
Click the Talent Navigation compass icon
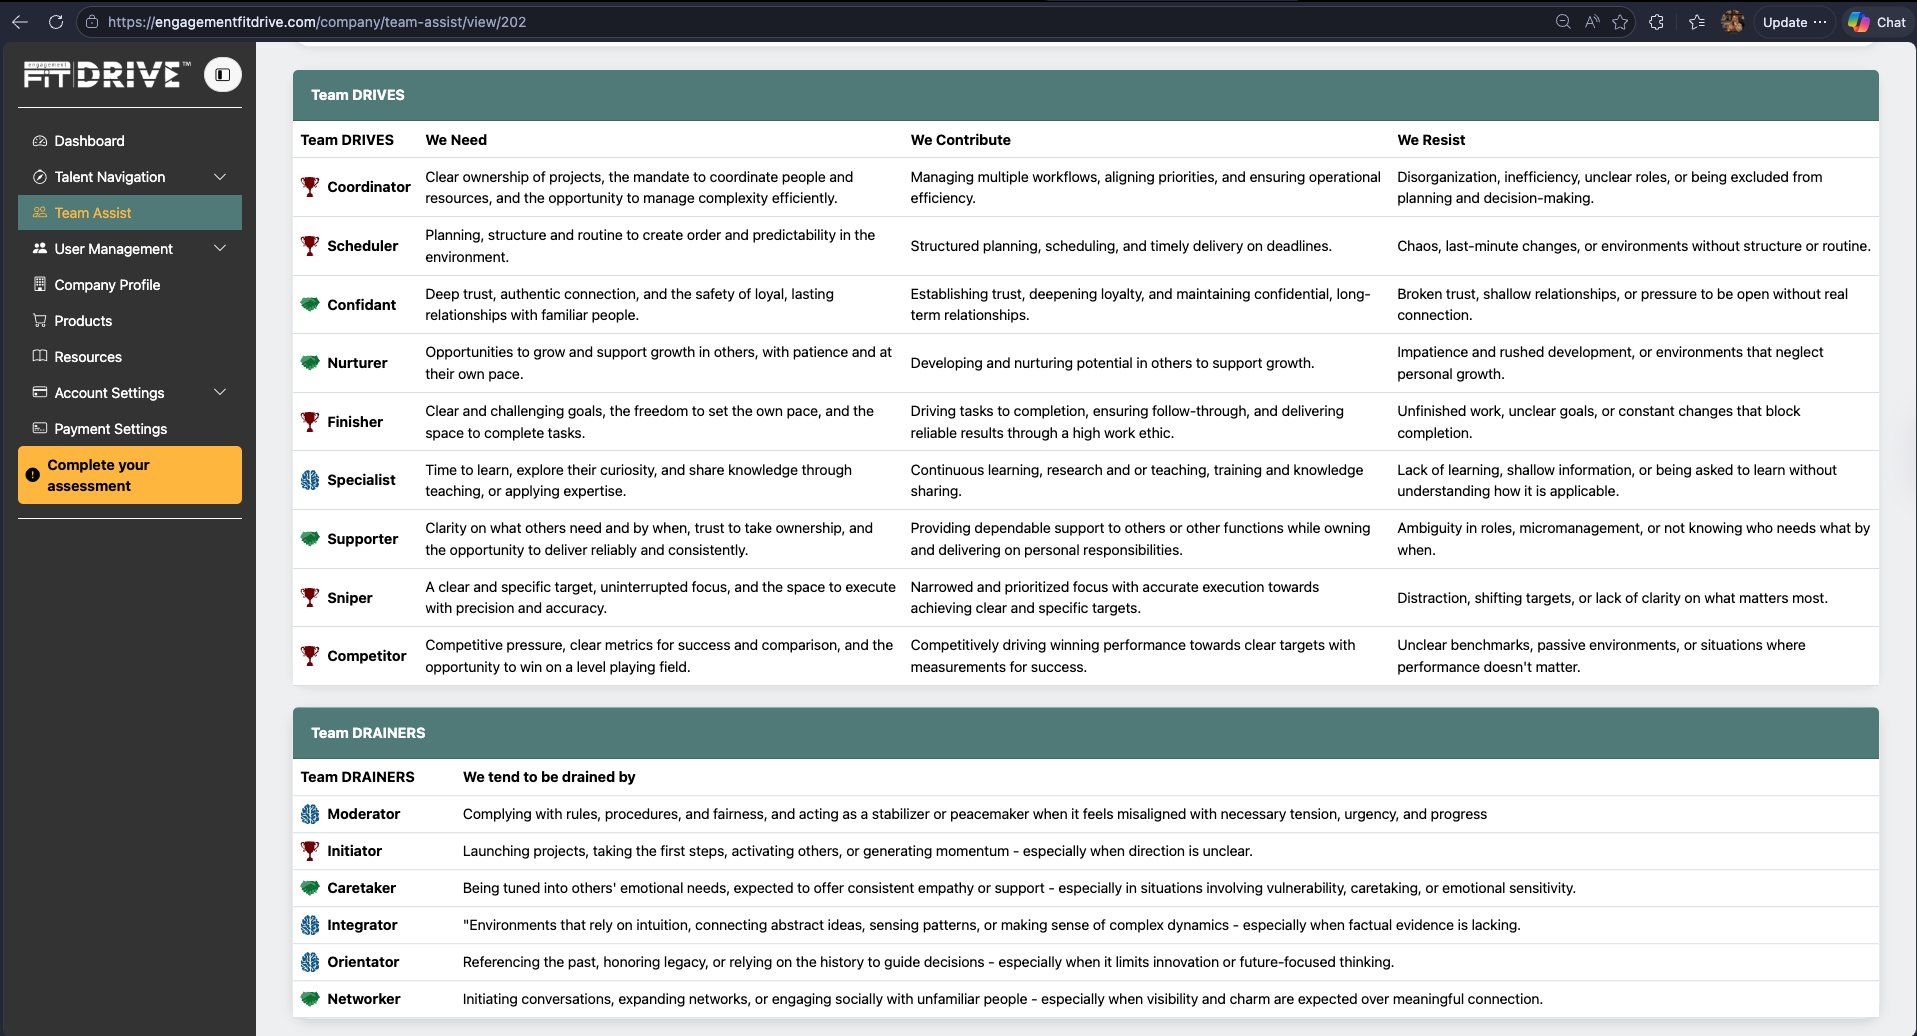40,177
